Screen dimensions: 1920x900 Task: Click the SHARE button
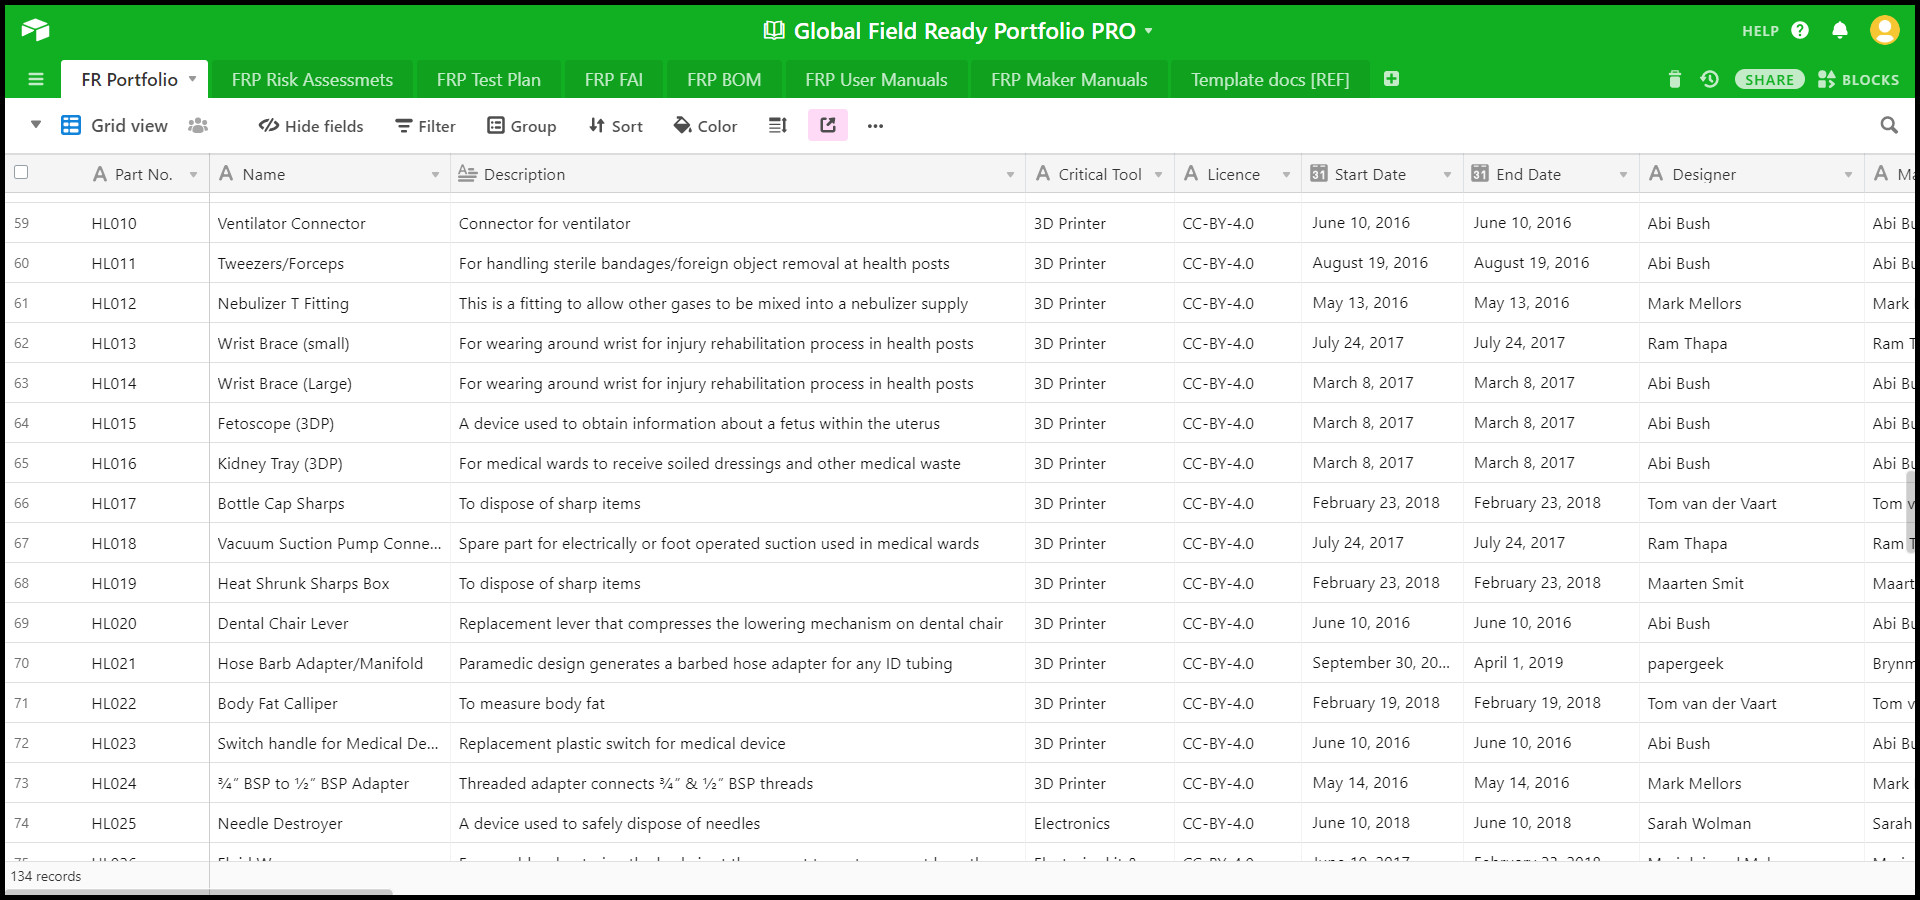point(1769,80)
